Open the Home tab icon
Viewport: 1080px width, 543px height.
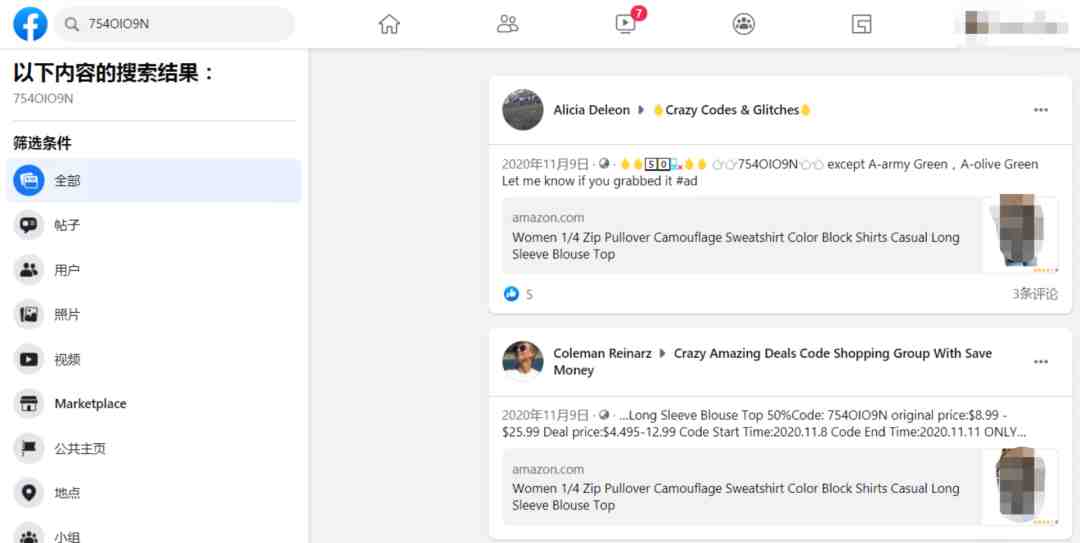[x=389, y=24]
